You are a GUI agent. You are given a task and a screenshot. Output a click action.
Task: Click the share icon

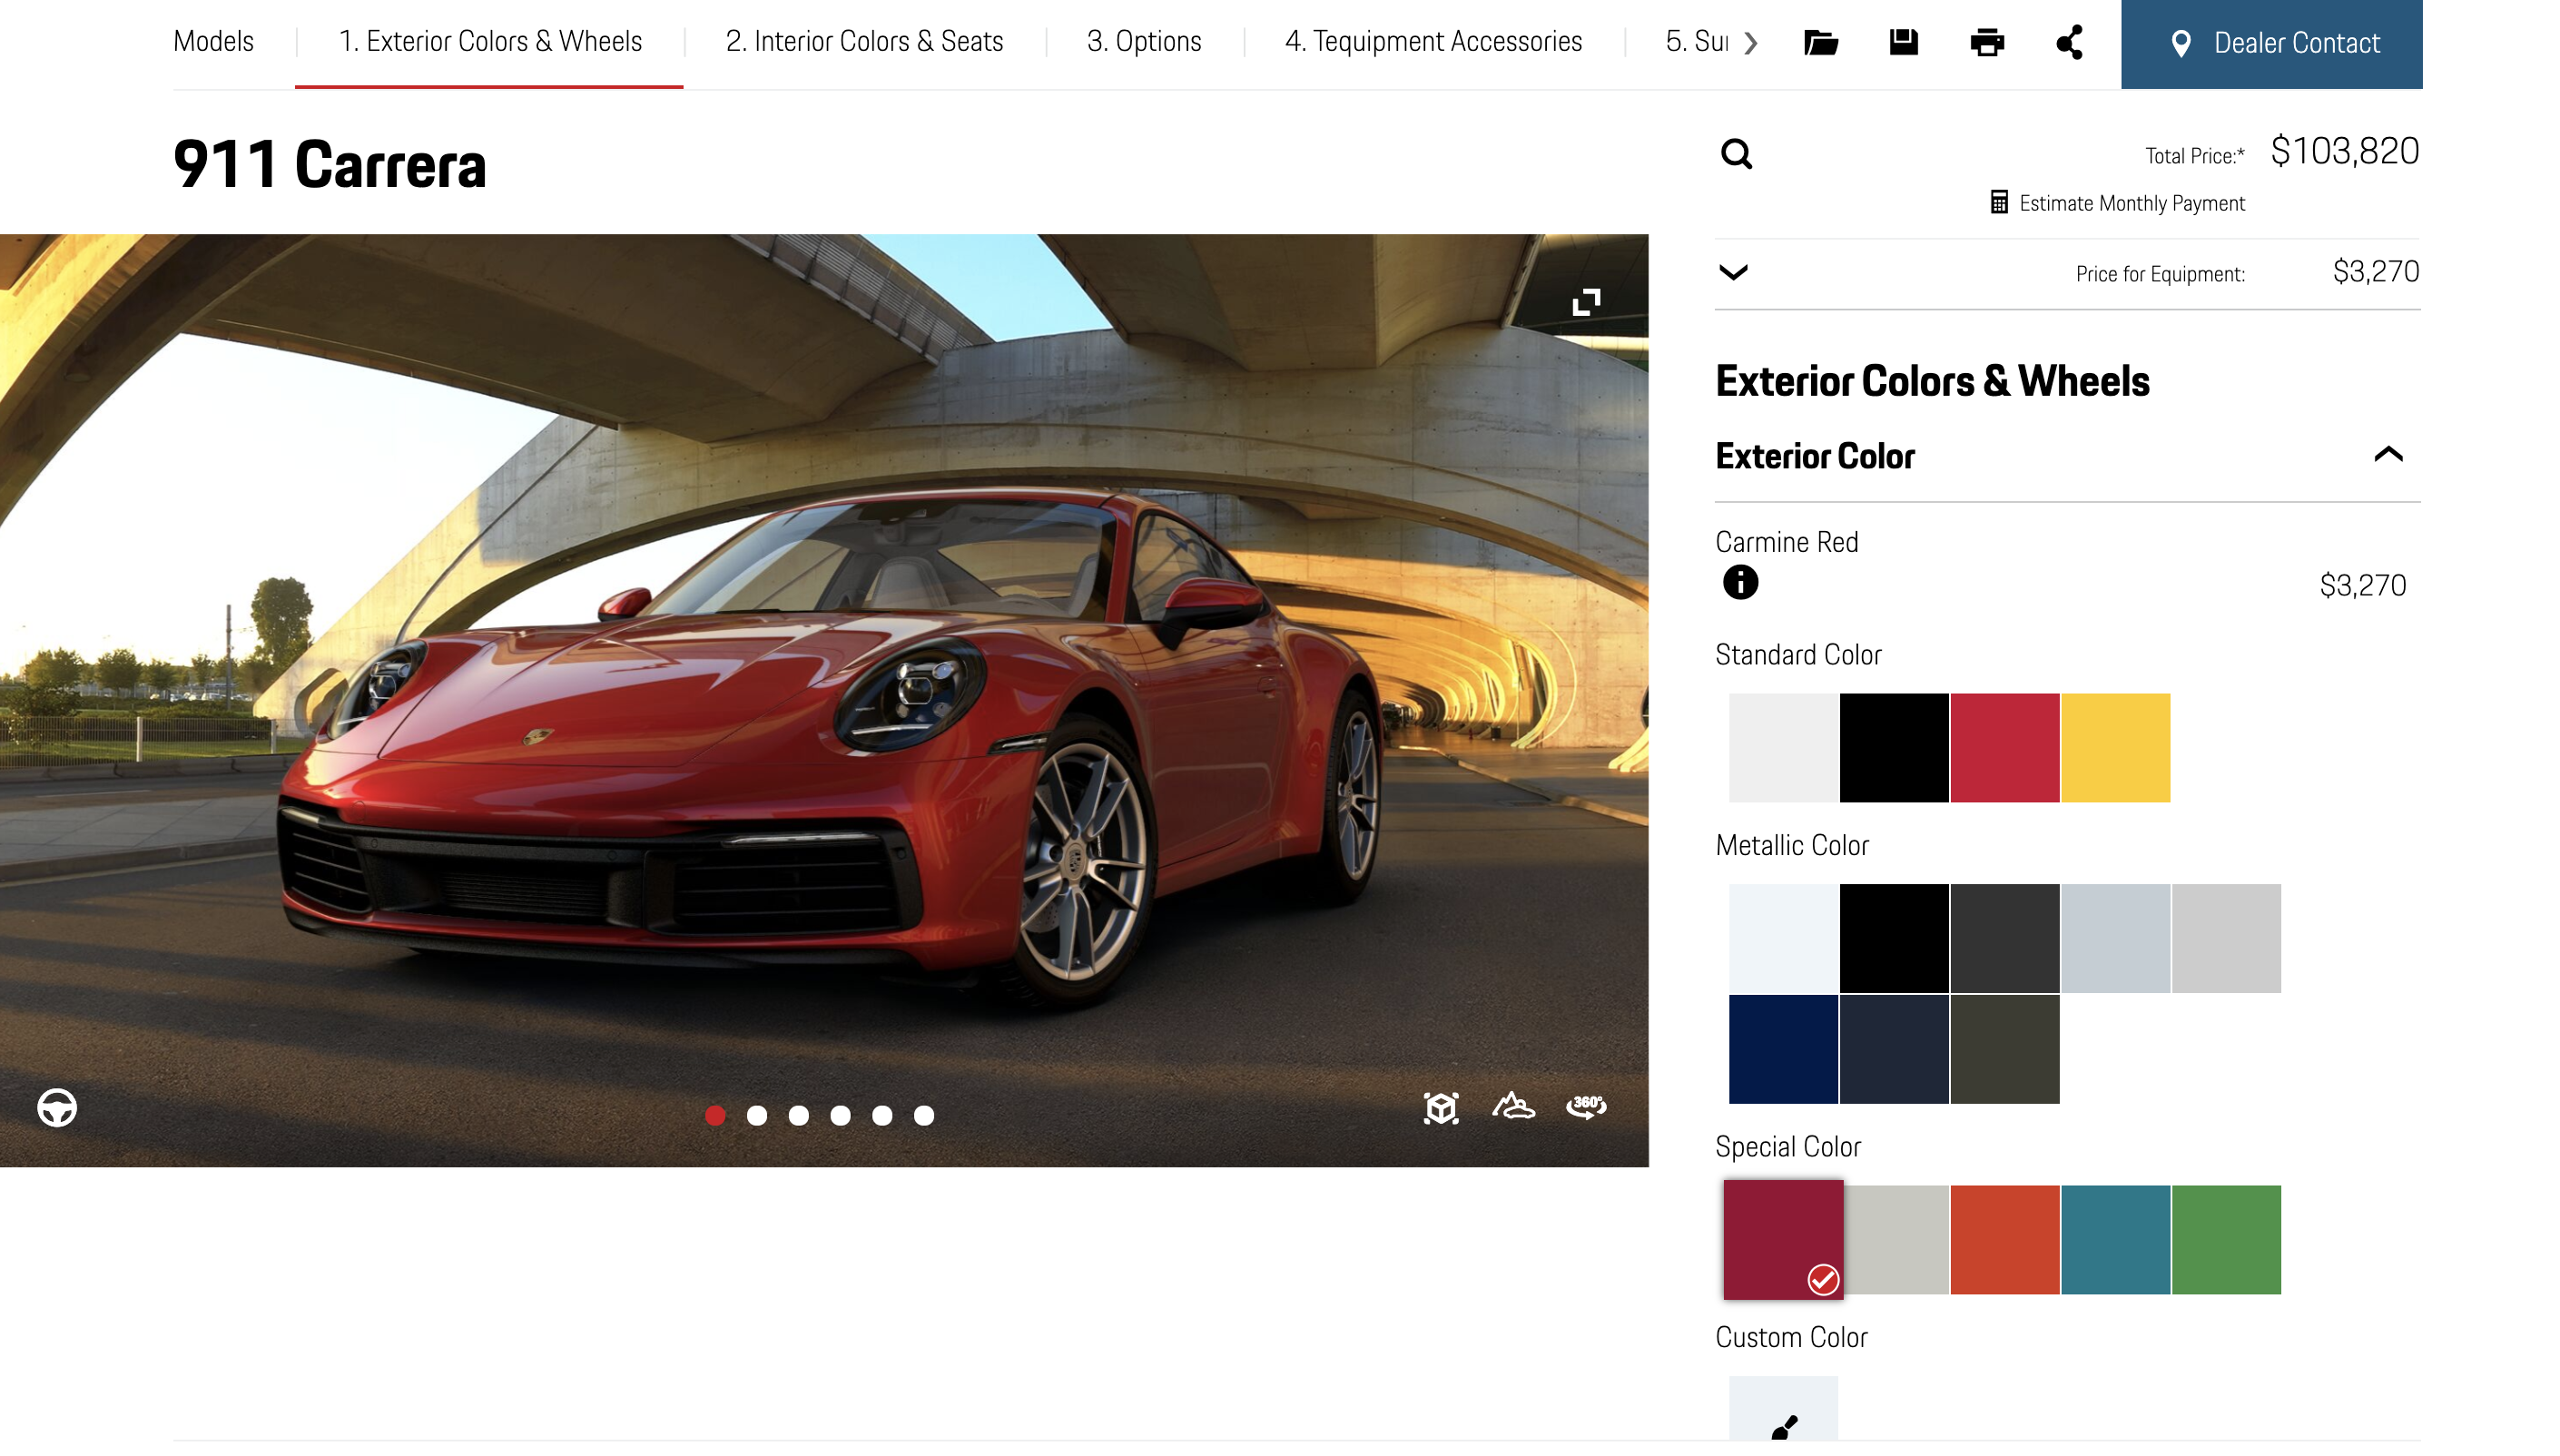pos(2069,43)
